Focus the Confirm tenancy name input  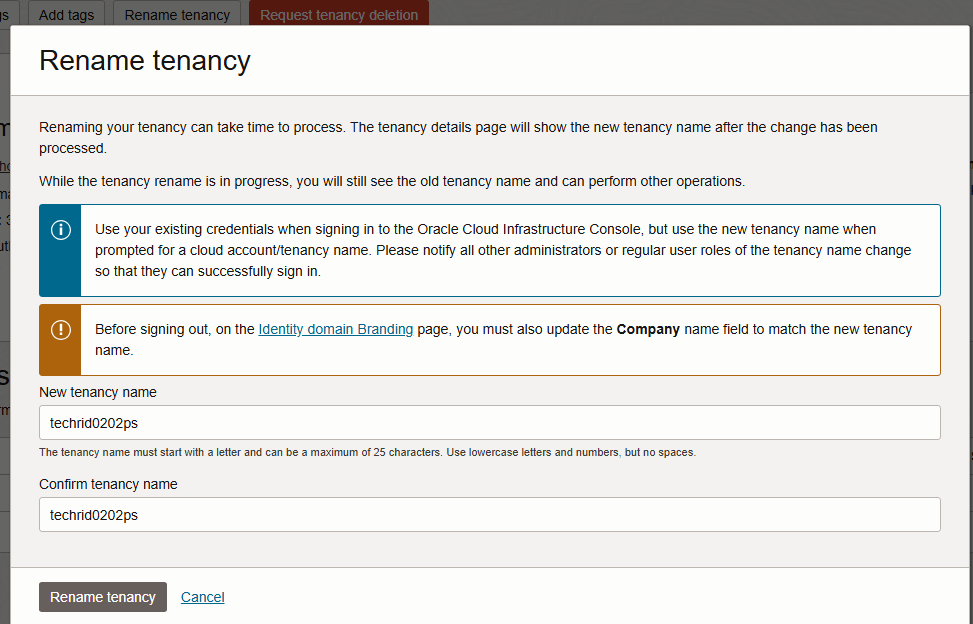click(489, 515)
